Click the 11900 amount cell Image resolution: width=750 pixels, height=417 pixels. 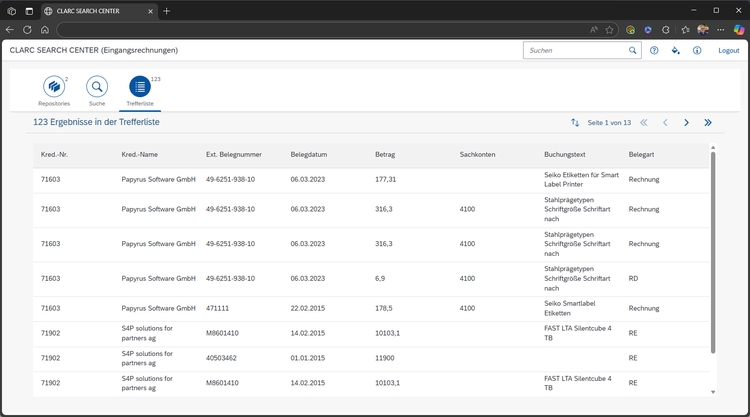point(385,358)
